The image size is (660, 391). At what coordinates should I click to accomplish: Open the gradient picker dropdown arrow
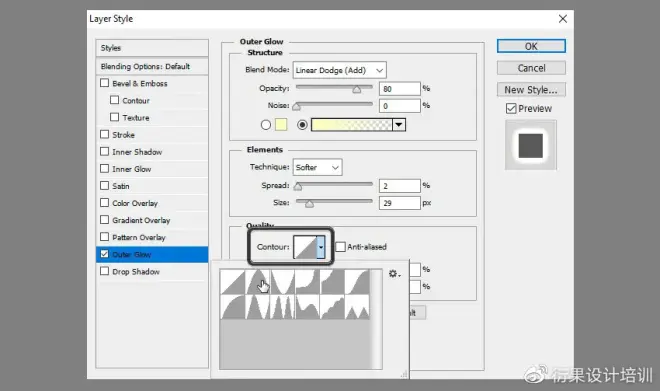pyautogui.click(x=399, y=125)
